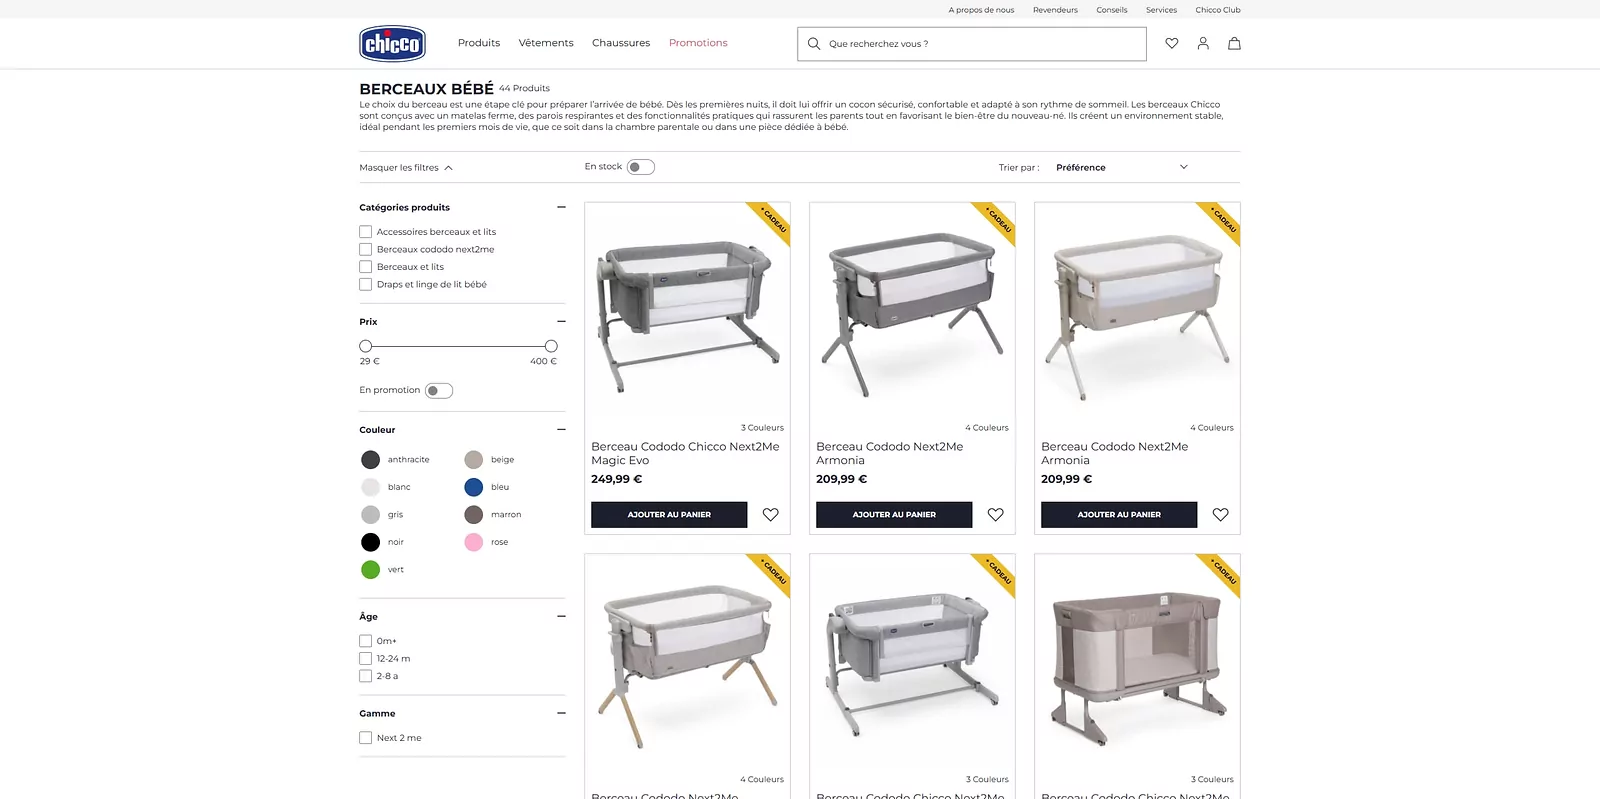Open the A propos de nous link
This screenshot has height=799, width=1600.
981,10
